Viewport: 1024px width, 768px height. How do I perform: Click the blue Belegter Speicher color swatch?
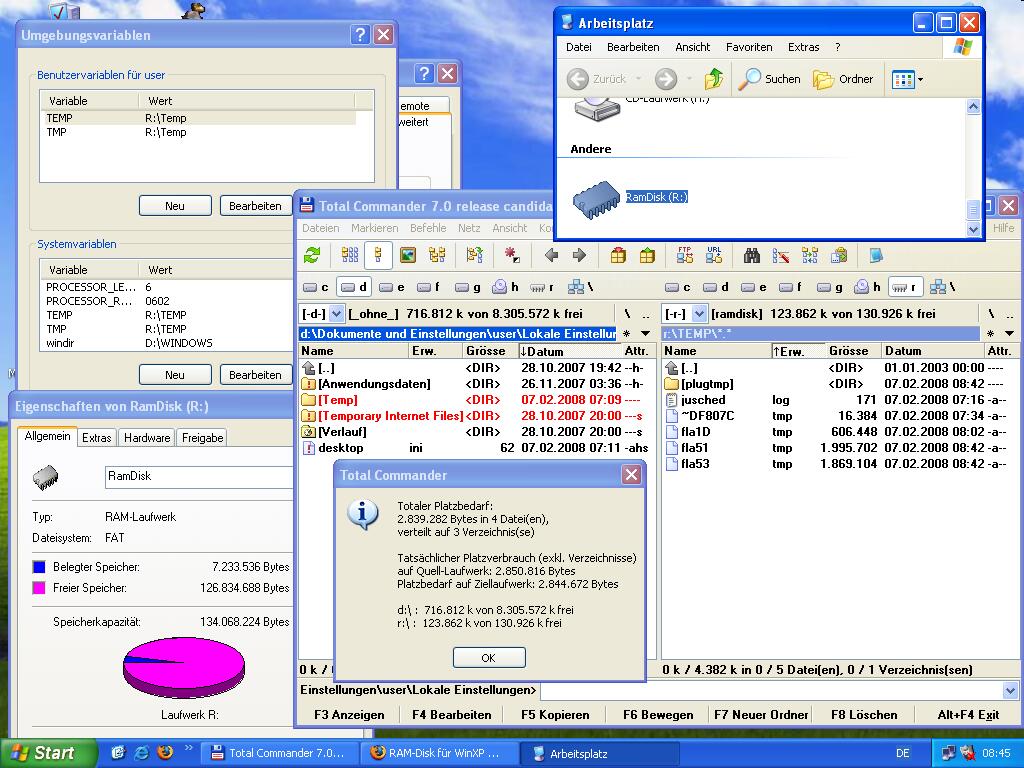(x=39, y=567)
